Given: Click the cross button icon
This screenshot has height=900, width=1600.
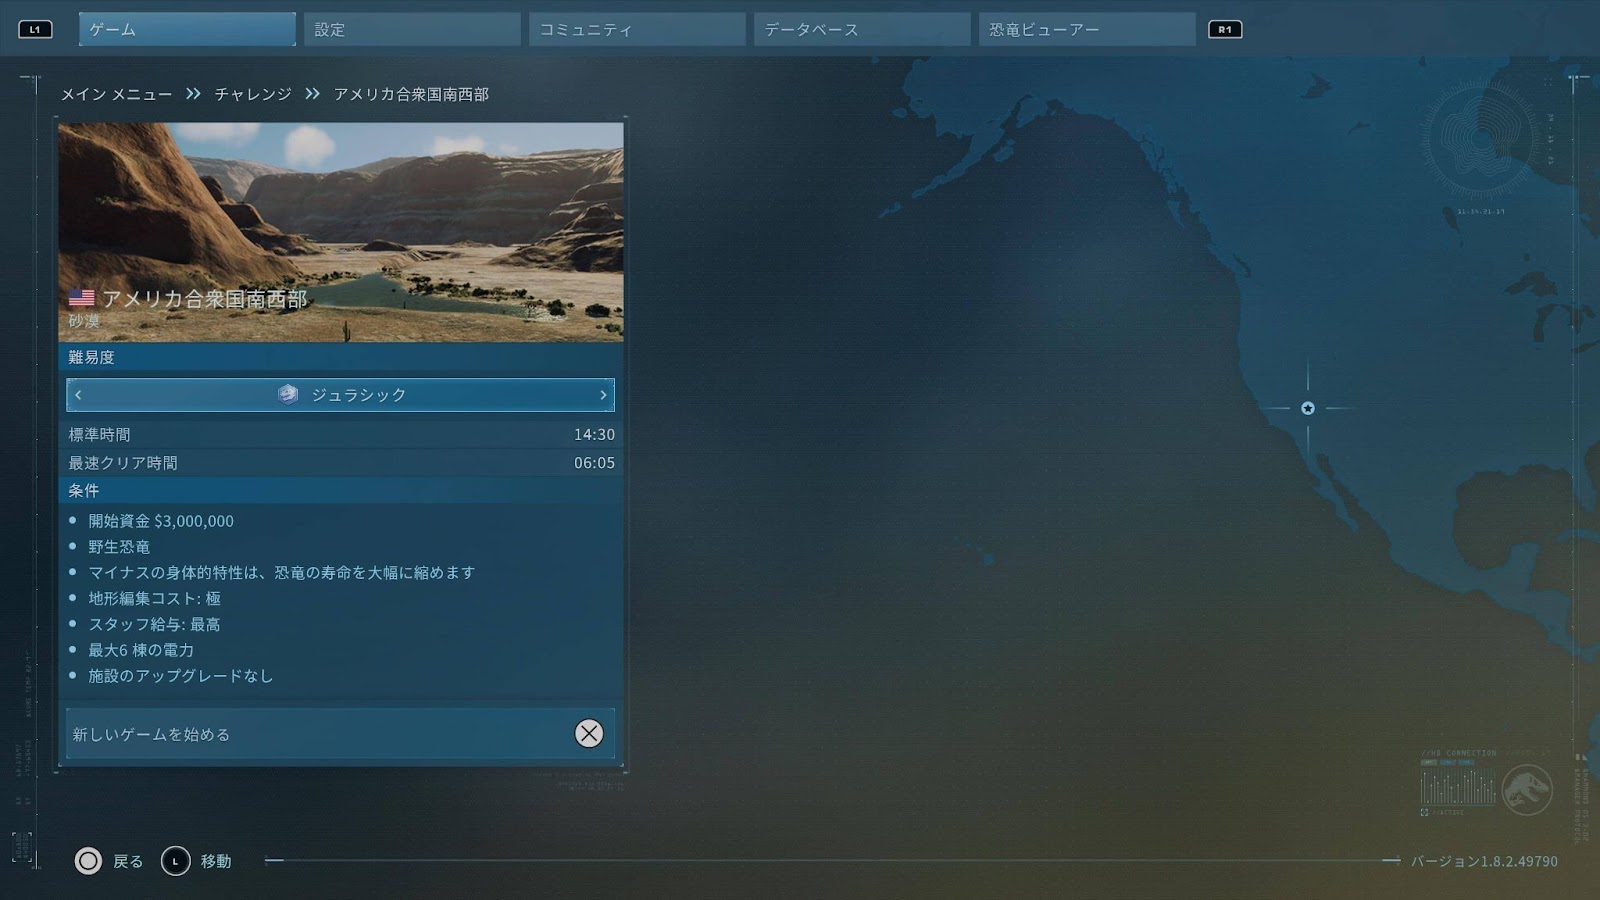Looking at the screenshot, I should [x=589, y=734].
